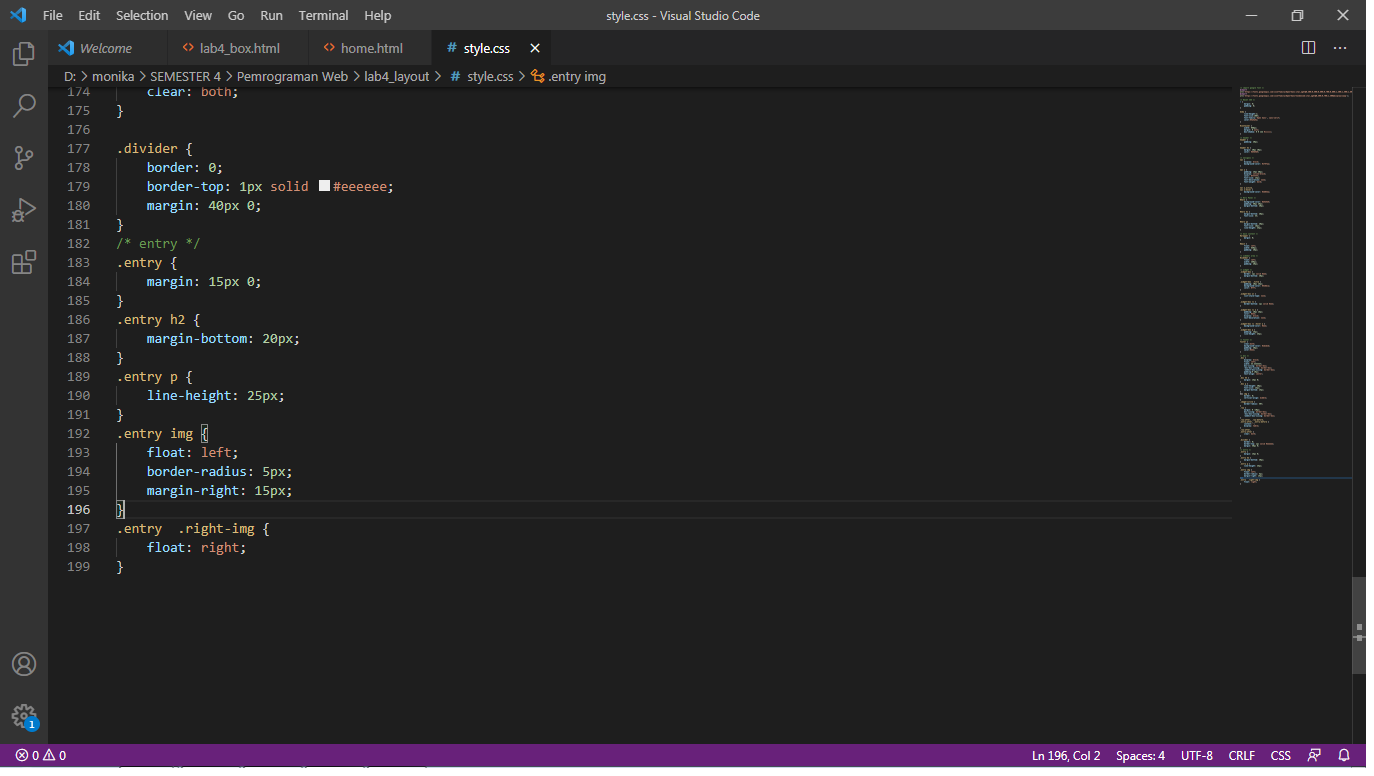
Task: Open the Run menu
Action: 271,15
